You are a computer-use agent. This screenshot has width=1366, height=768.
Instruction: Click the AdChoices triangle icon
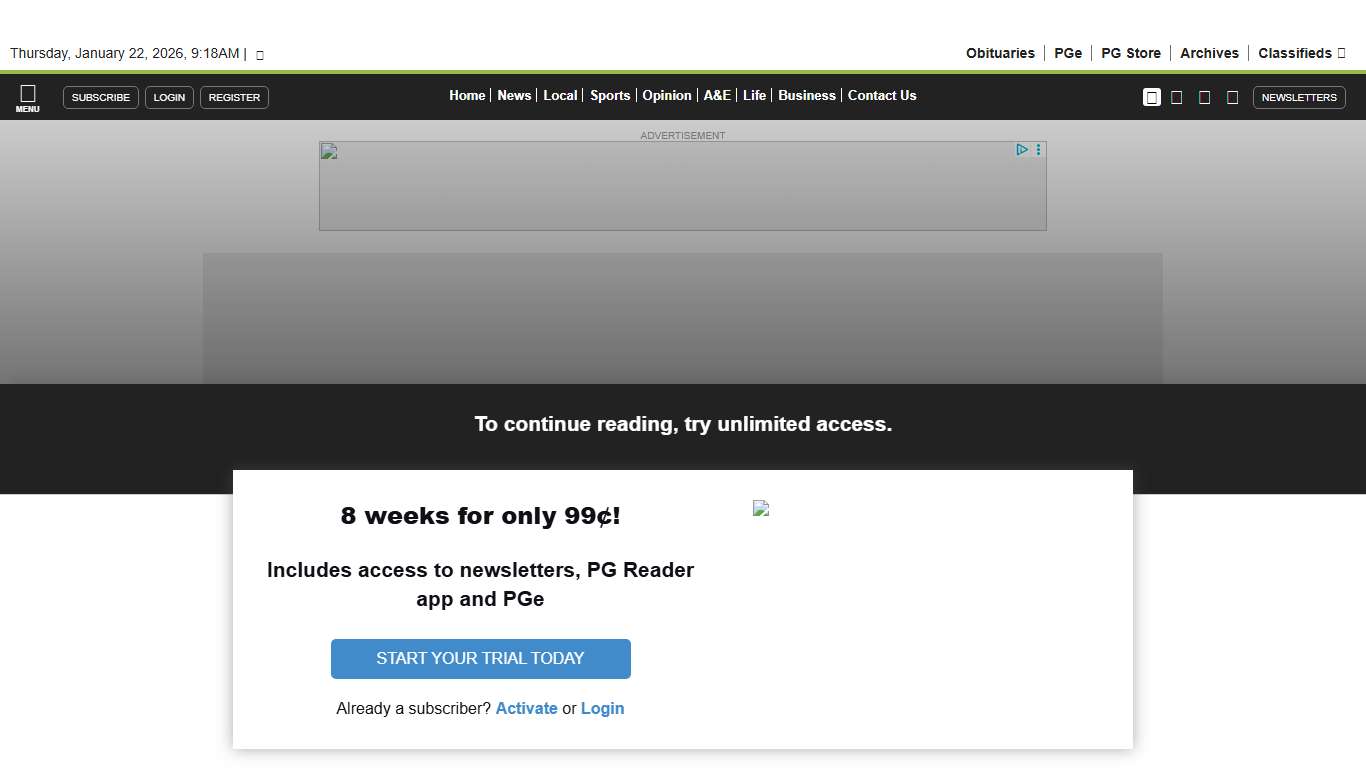click(x=1022, y=150)
